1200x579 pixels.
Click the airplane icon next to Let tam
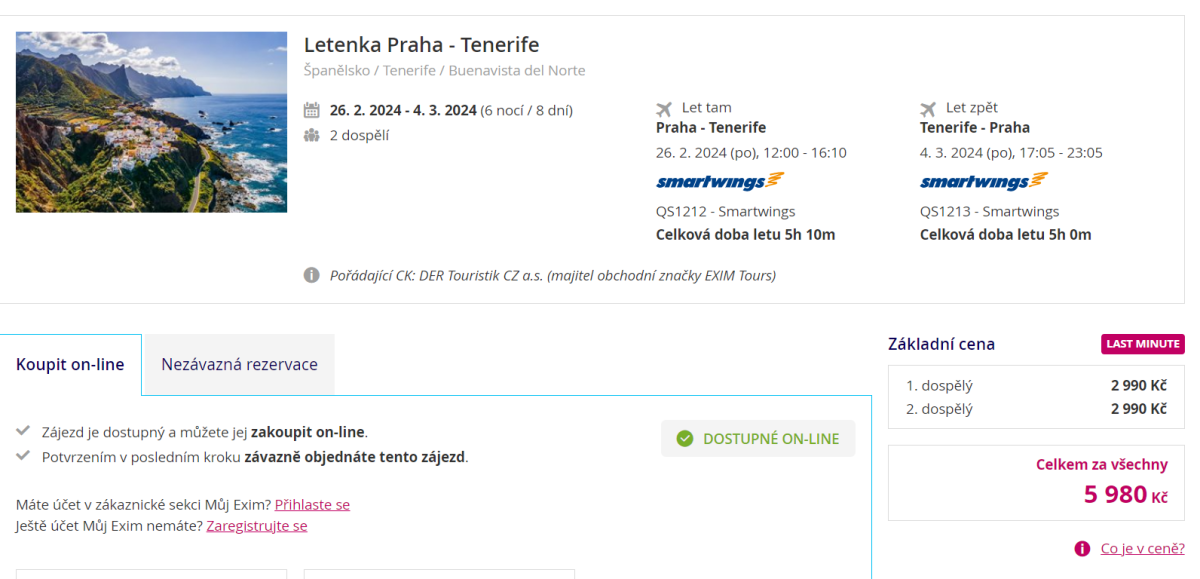tap(664, 108)
